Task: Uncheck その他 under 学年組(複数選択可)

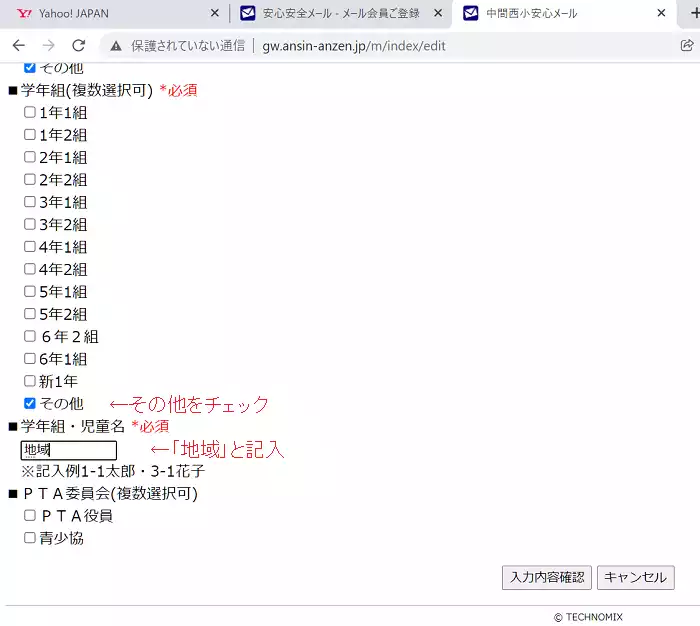Action: pos(30,404)
